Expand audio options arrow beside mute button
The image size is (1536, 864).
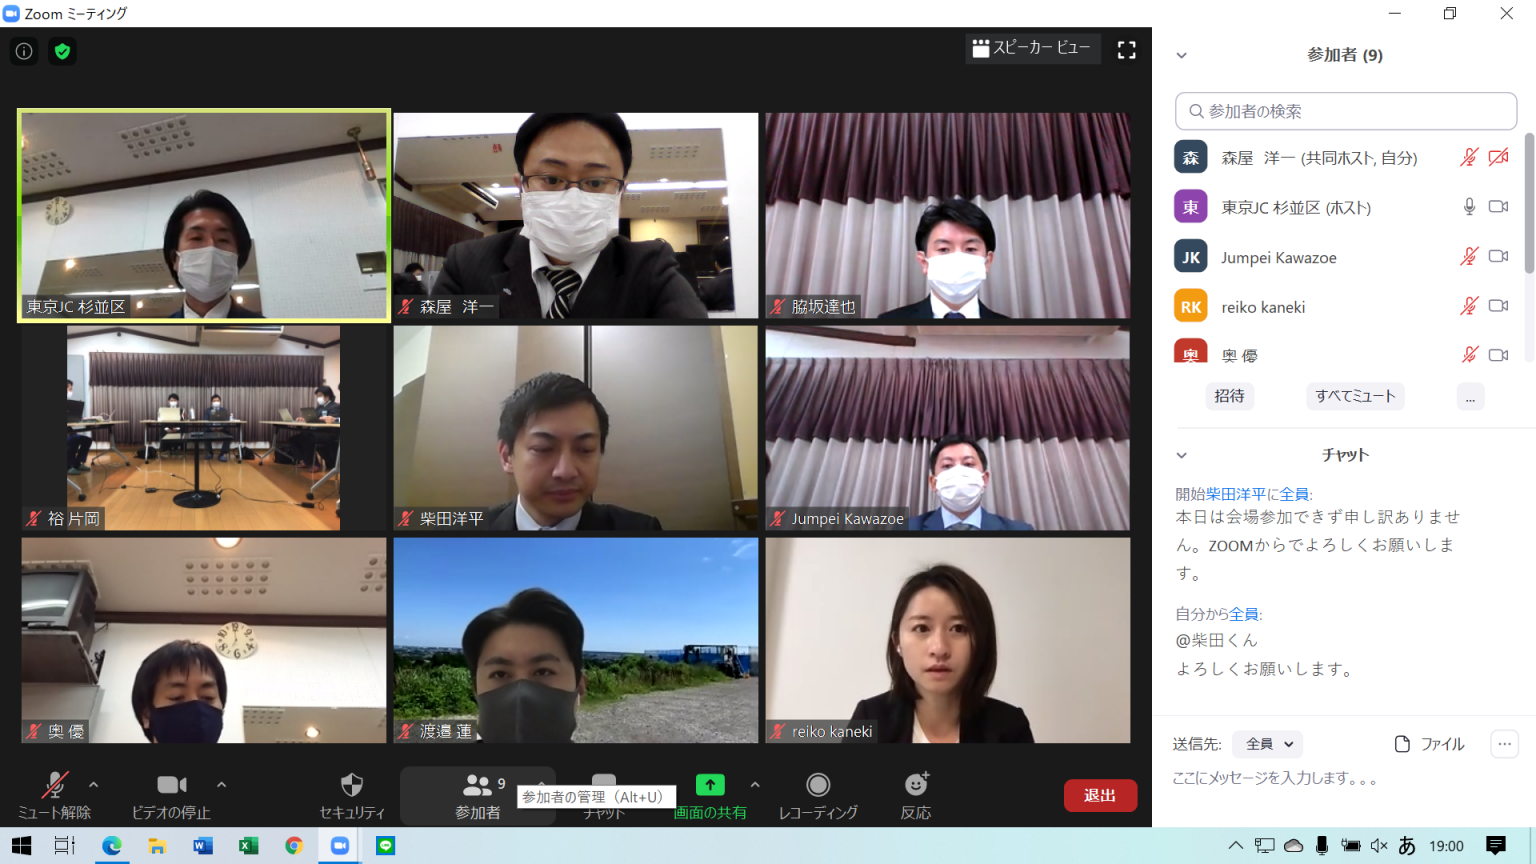tap(94, 785)
